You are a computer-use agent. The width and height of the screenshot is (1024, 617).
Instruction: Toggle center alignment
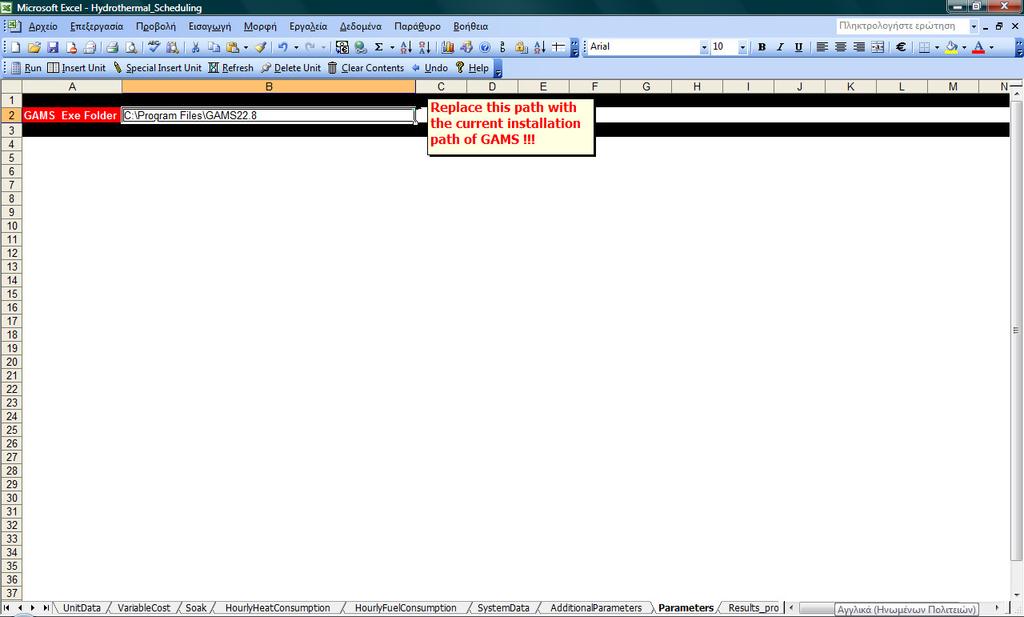pyautogui.click(x=840, y=47)
